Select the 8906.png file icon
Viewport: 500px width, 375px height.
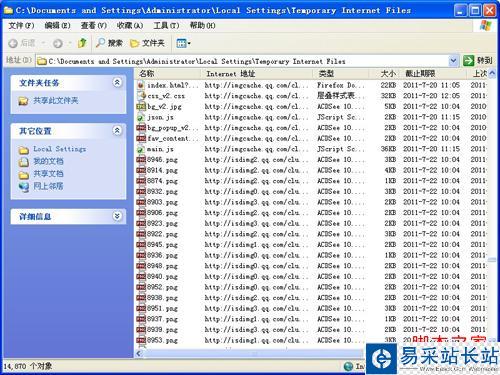tap(141, 213)
